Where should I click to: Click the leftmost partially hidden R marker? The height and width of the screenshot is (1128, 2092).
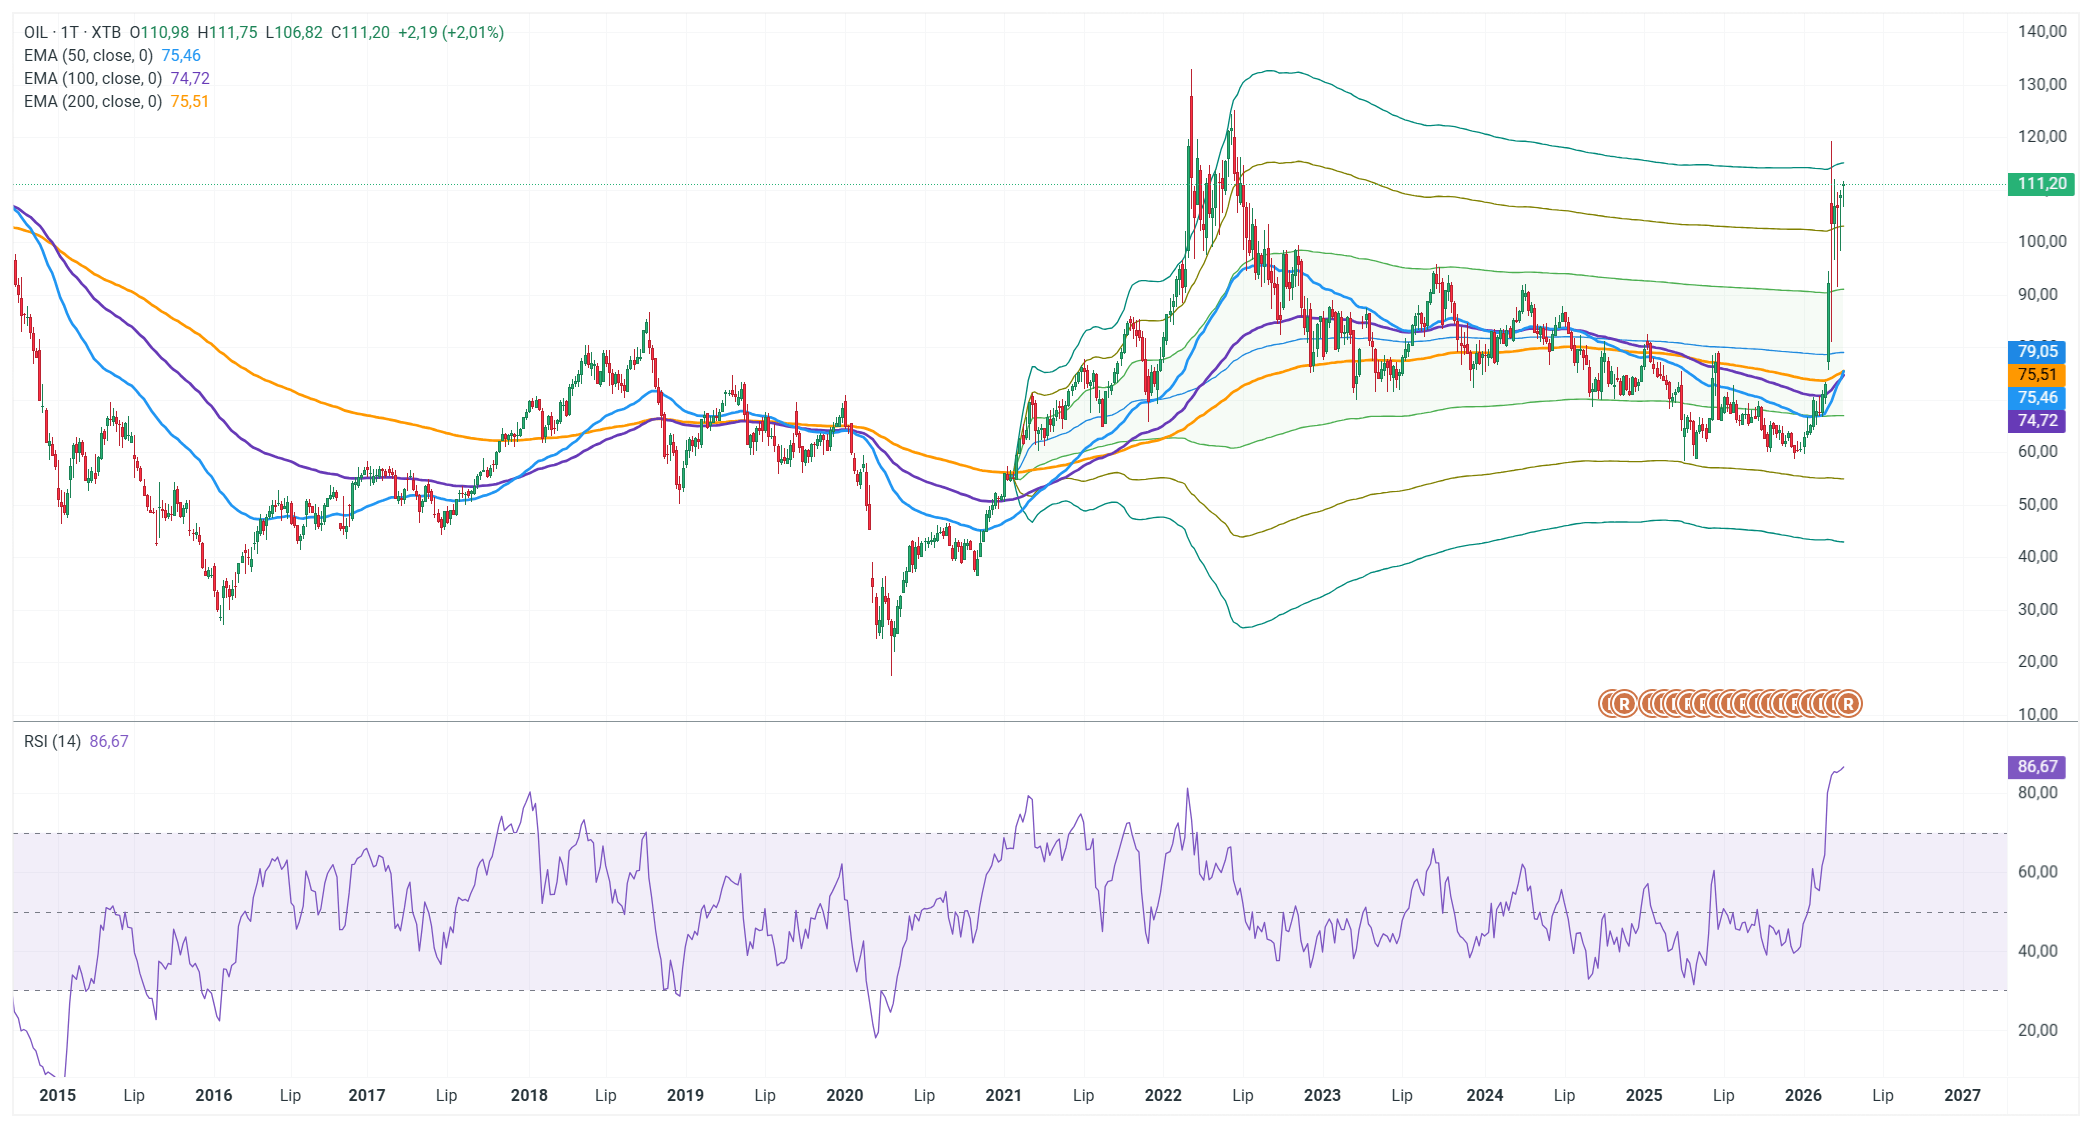[1605, 704]
